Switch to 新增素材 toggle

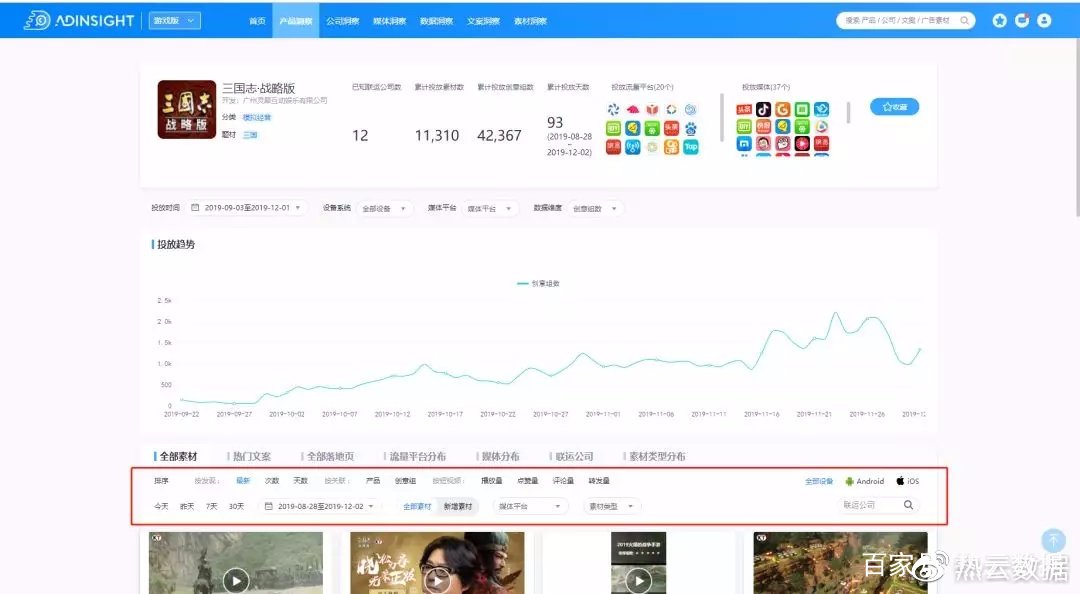pyautogui.click(x=458, y=506)
